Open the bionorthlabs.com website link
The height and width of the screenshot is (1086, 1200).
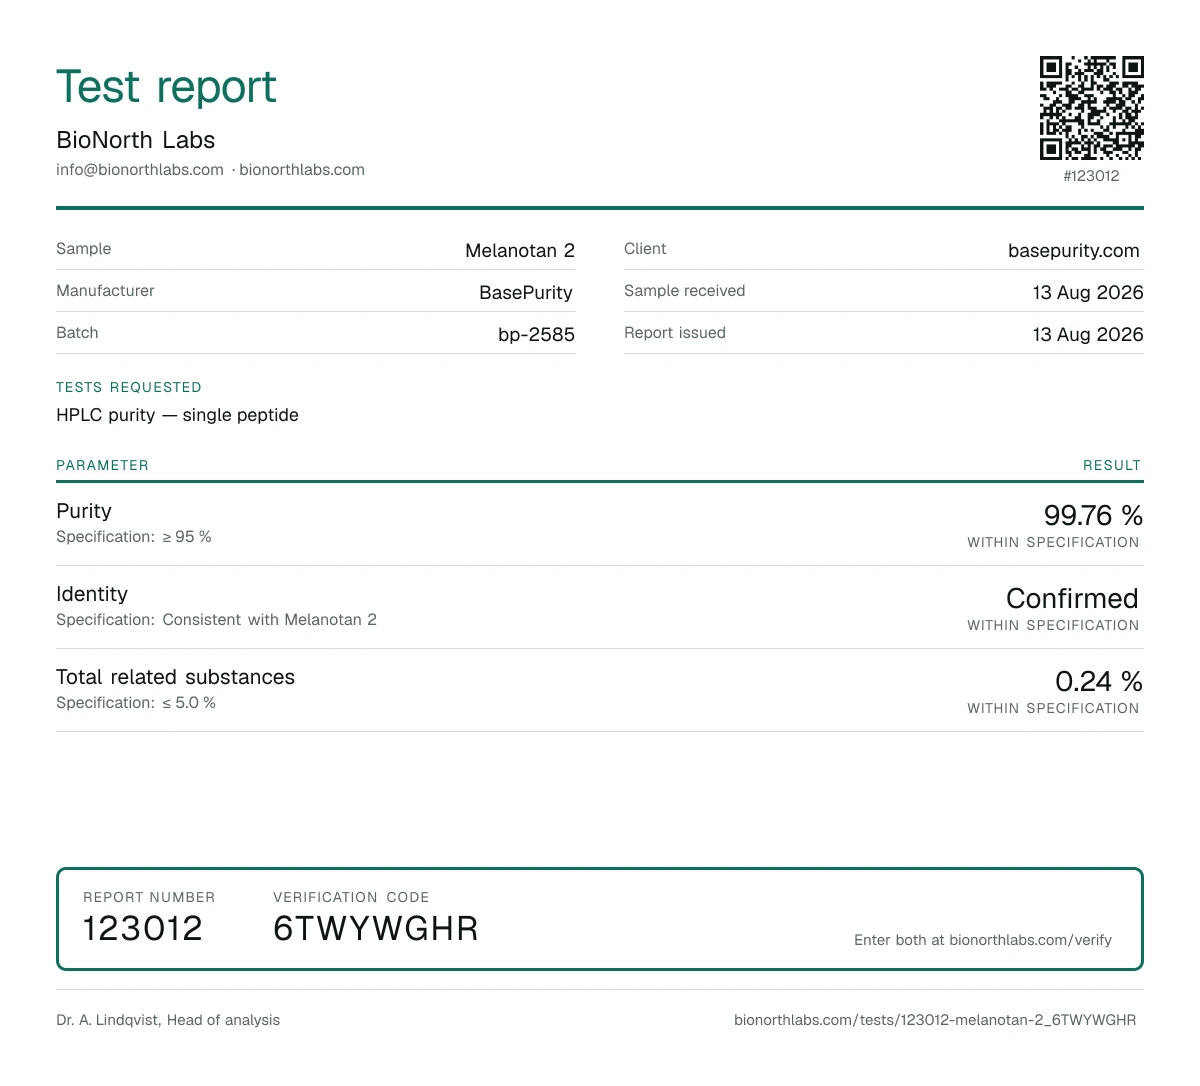(x=302, y=170)
